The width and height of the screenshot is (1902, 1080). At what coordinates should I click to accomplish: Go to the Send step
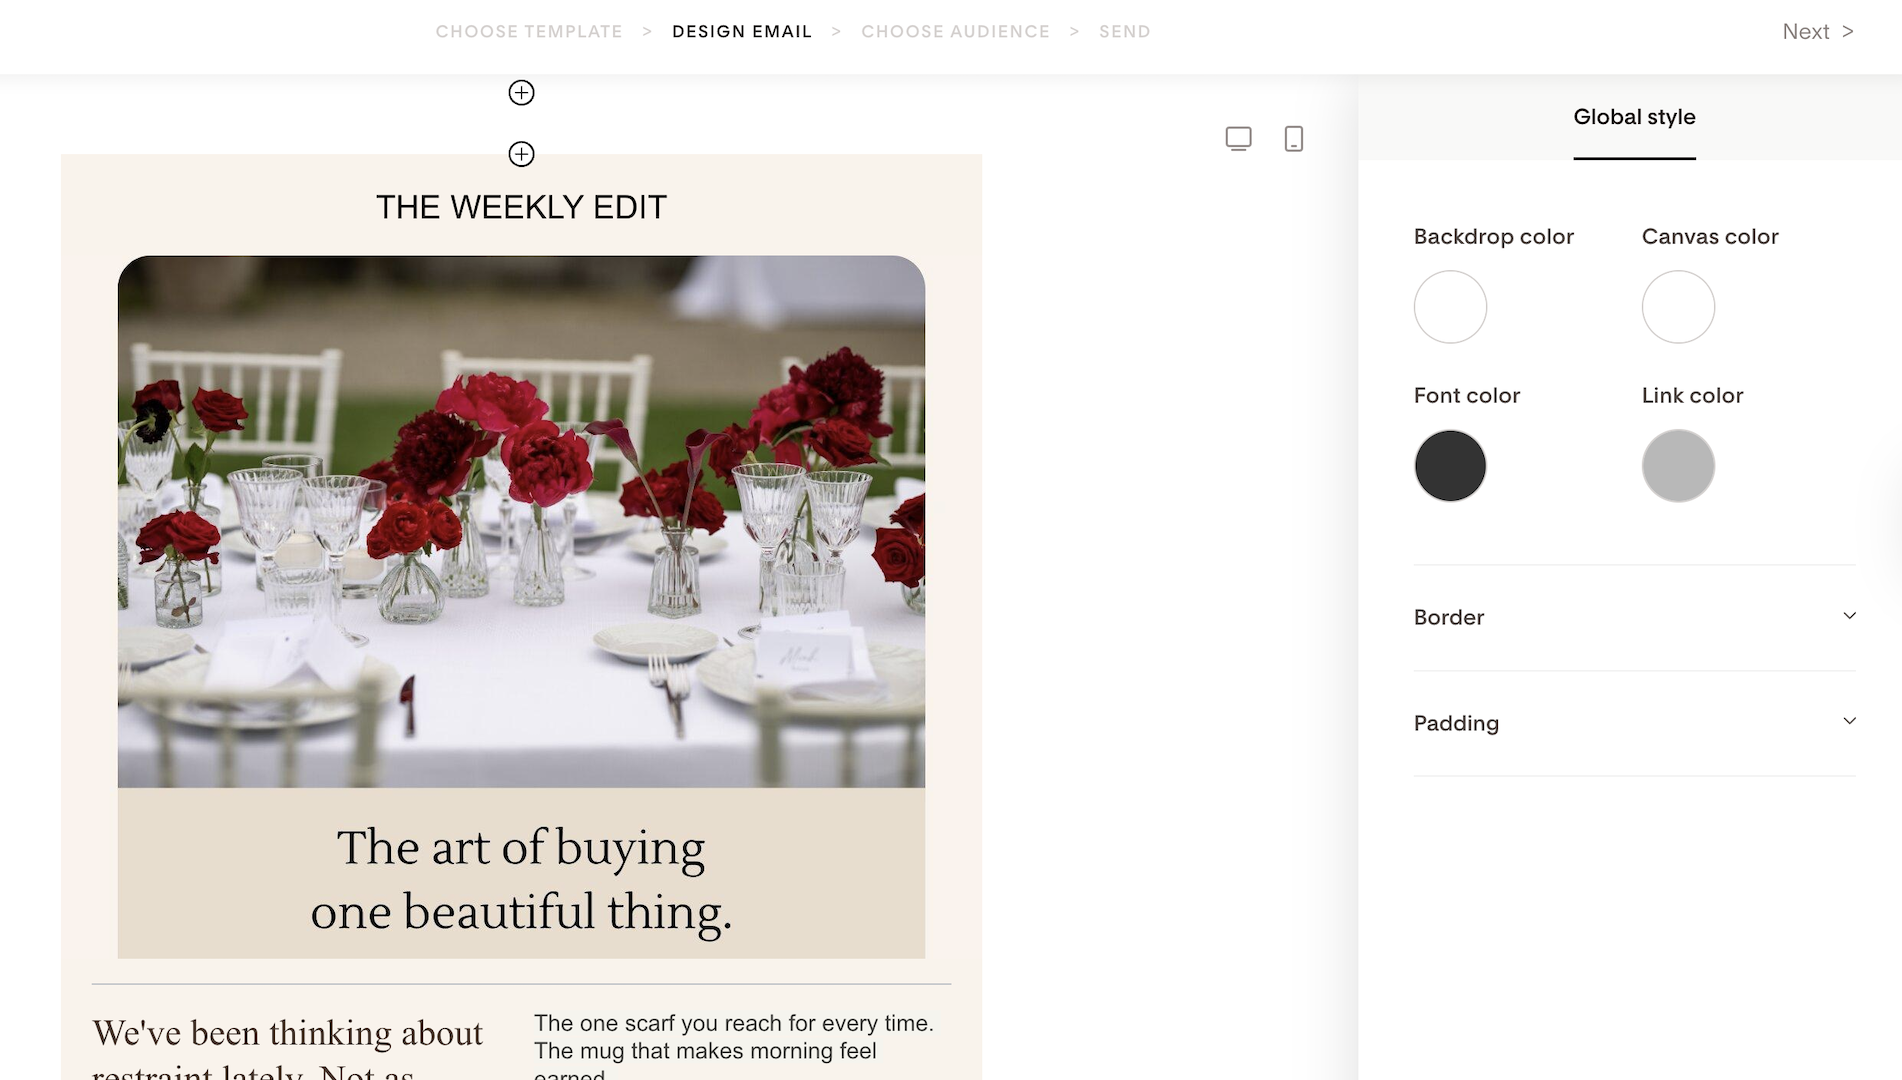1124,32
